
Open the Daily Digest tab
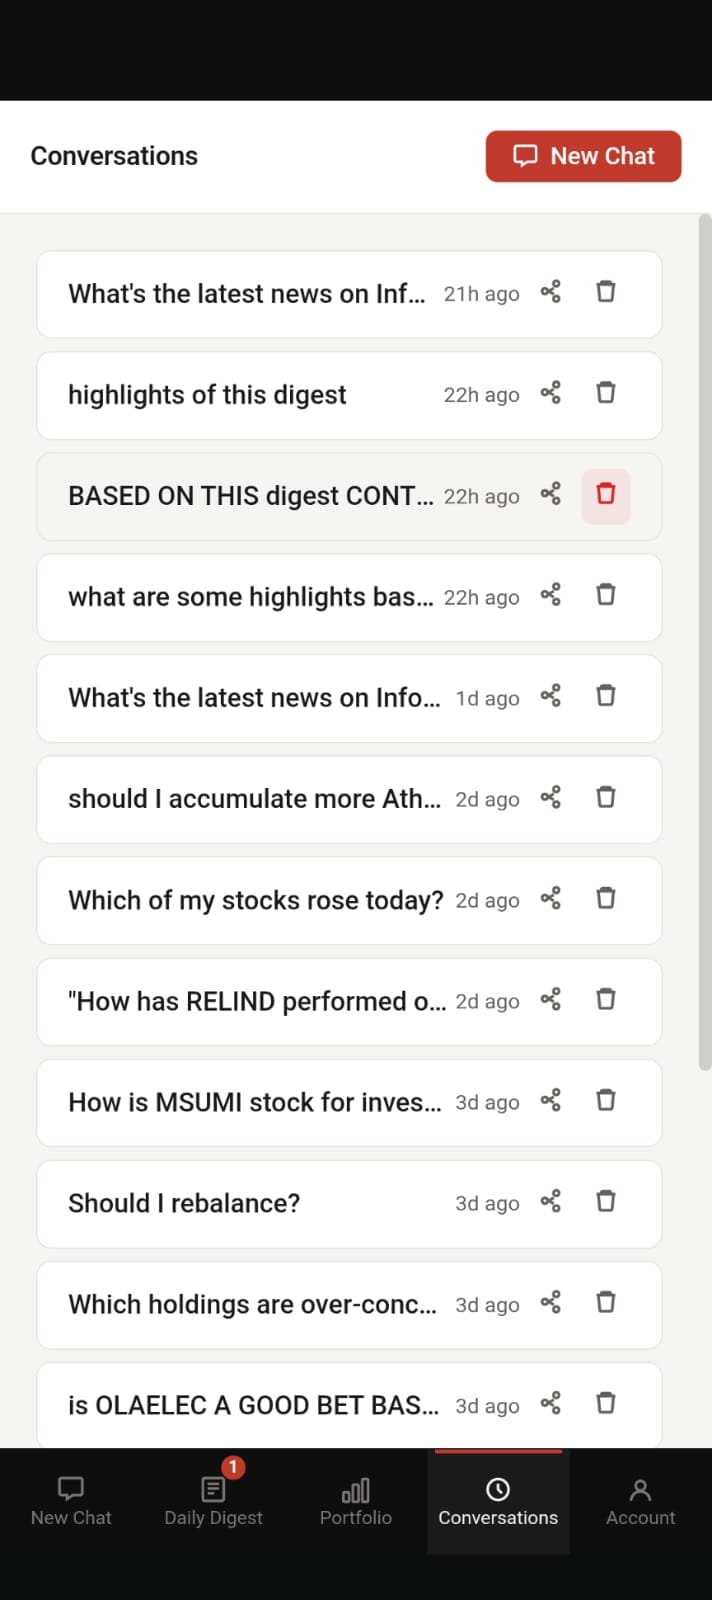coord(213,1501)
